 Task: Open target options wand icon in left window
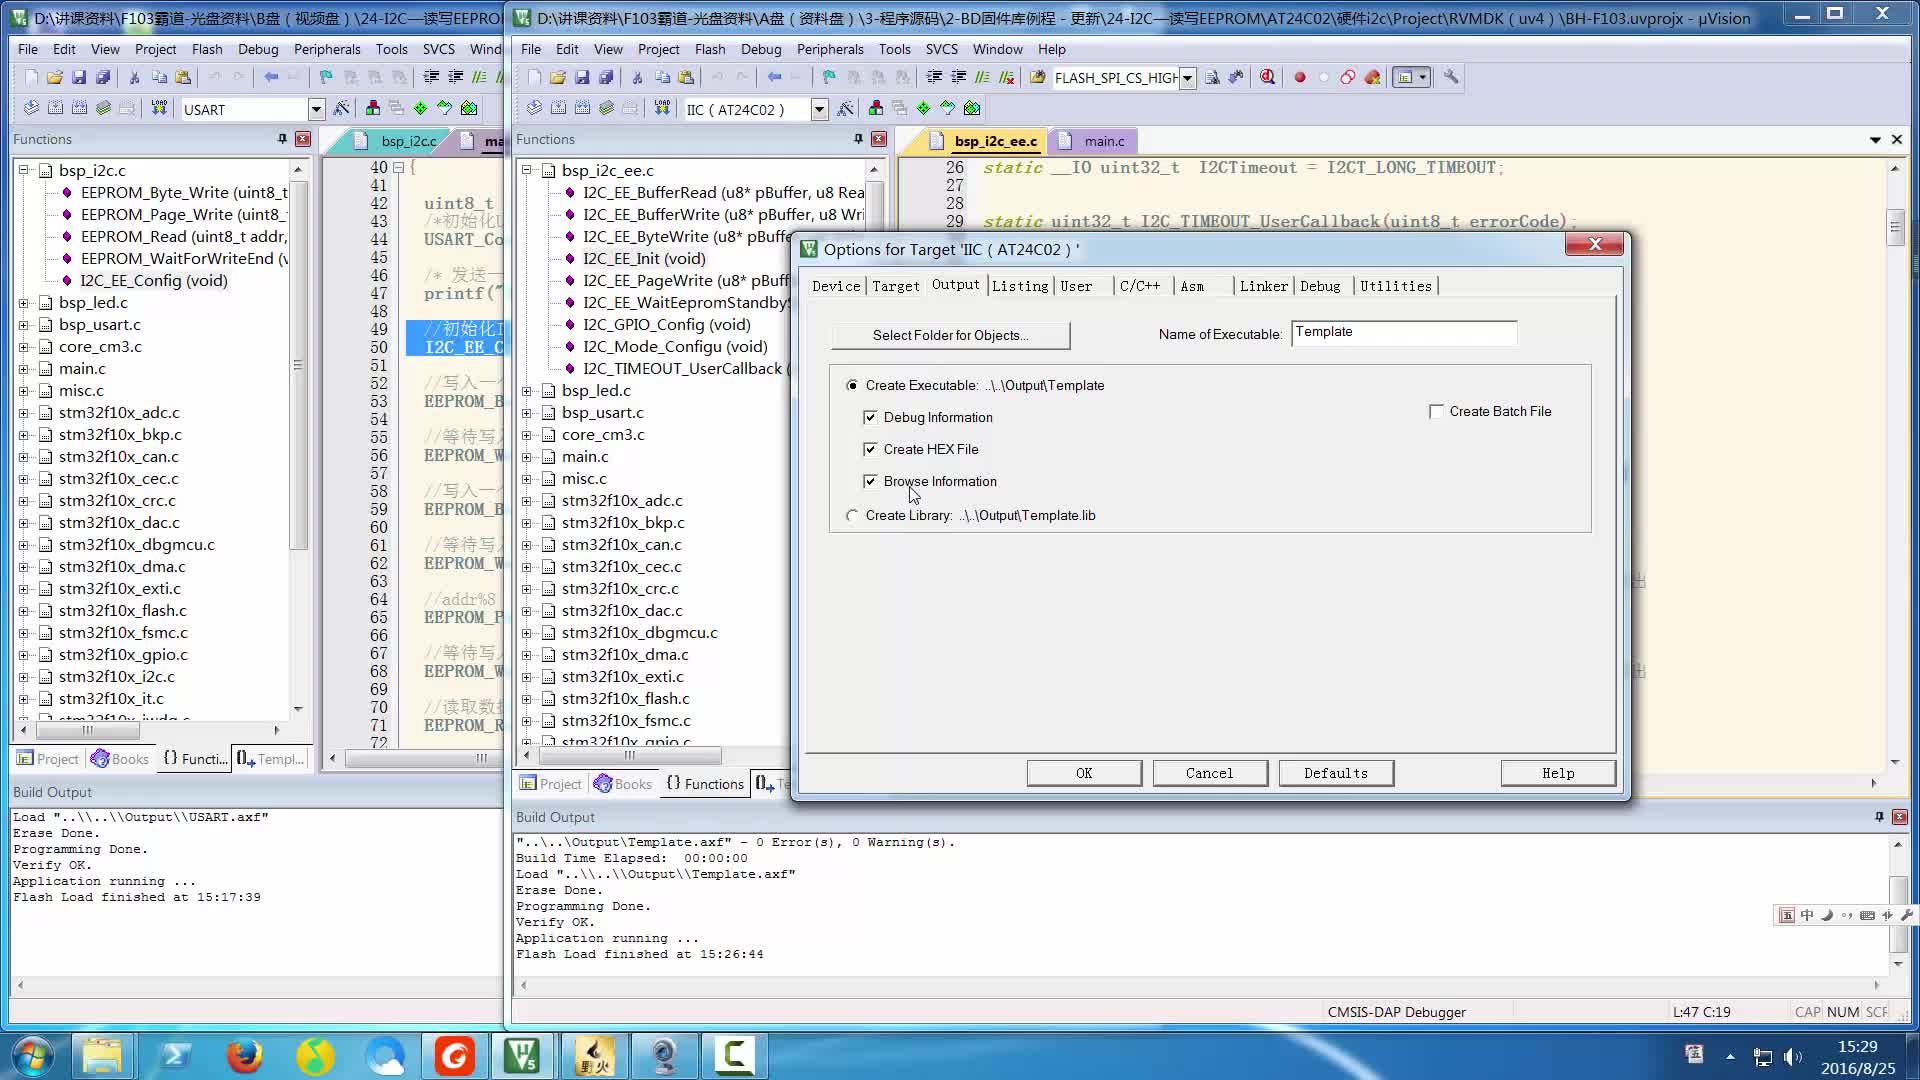(342, 109)
